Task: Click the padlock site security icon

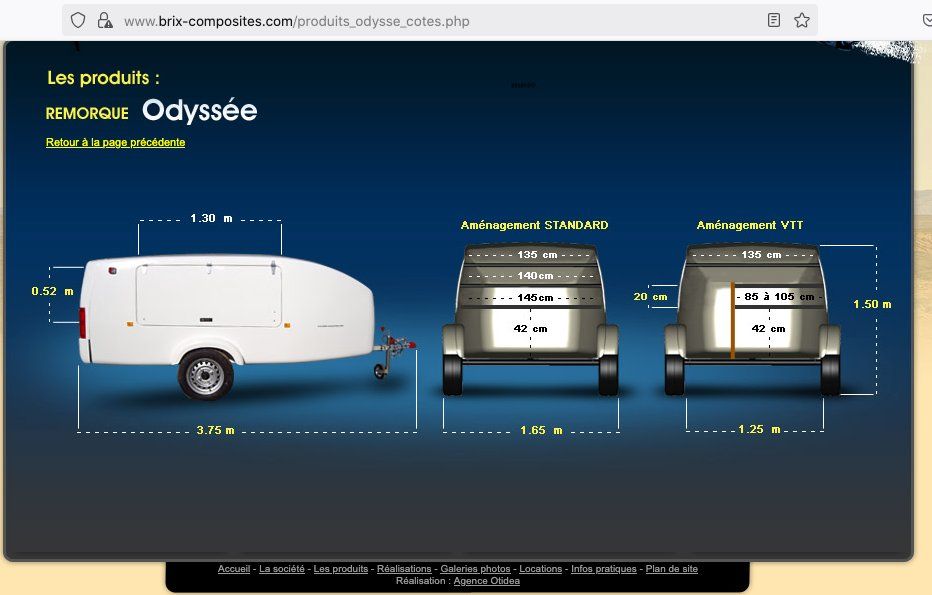Action: (105, 21)
